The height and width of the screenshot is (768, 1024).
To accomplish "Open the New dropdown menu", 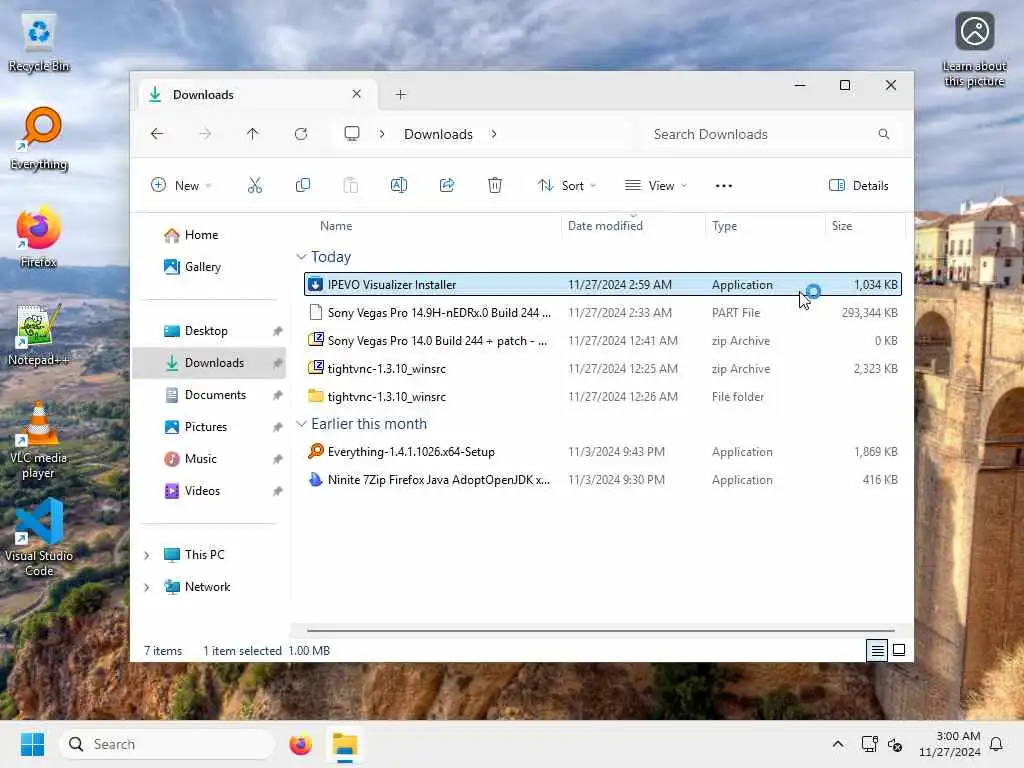I will point(181,185).
